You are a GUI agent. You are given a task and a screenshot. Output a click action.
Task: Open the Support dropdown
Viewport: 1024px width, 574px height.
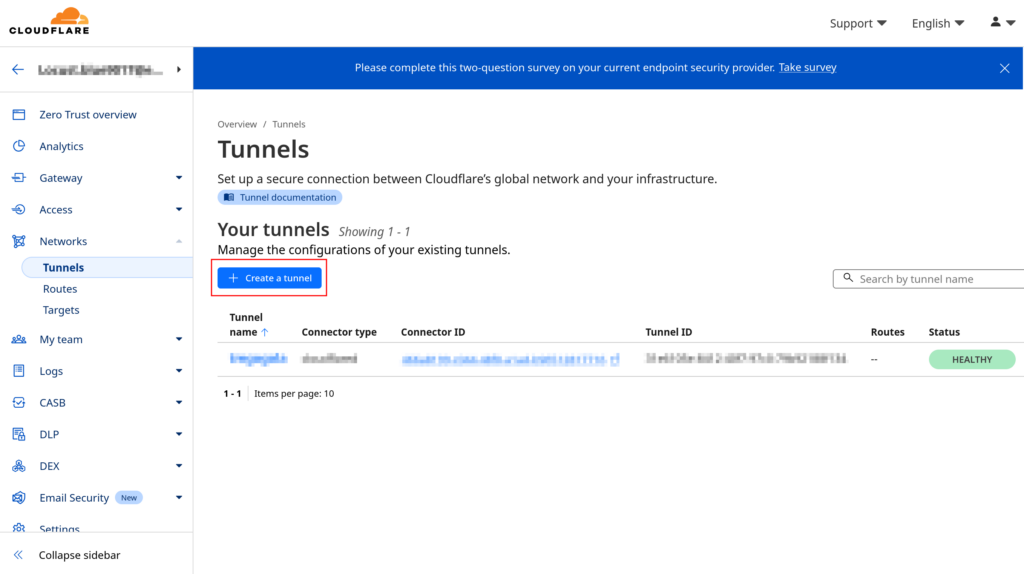coord(857,24)
